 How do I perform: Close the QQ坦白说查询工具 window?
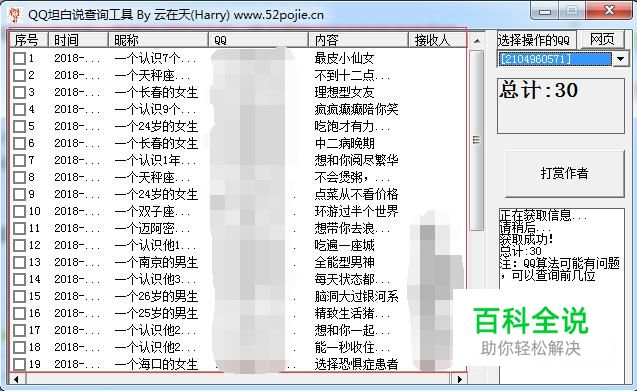(x=609, y=11)
